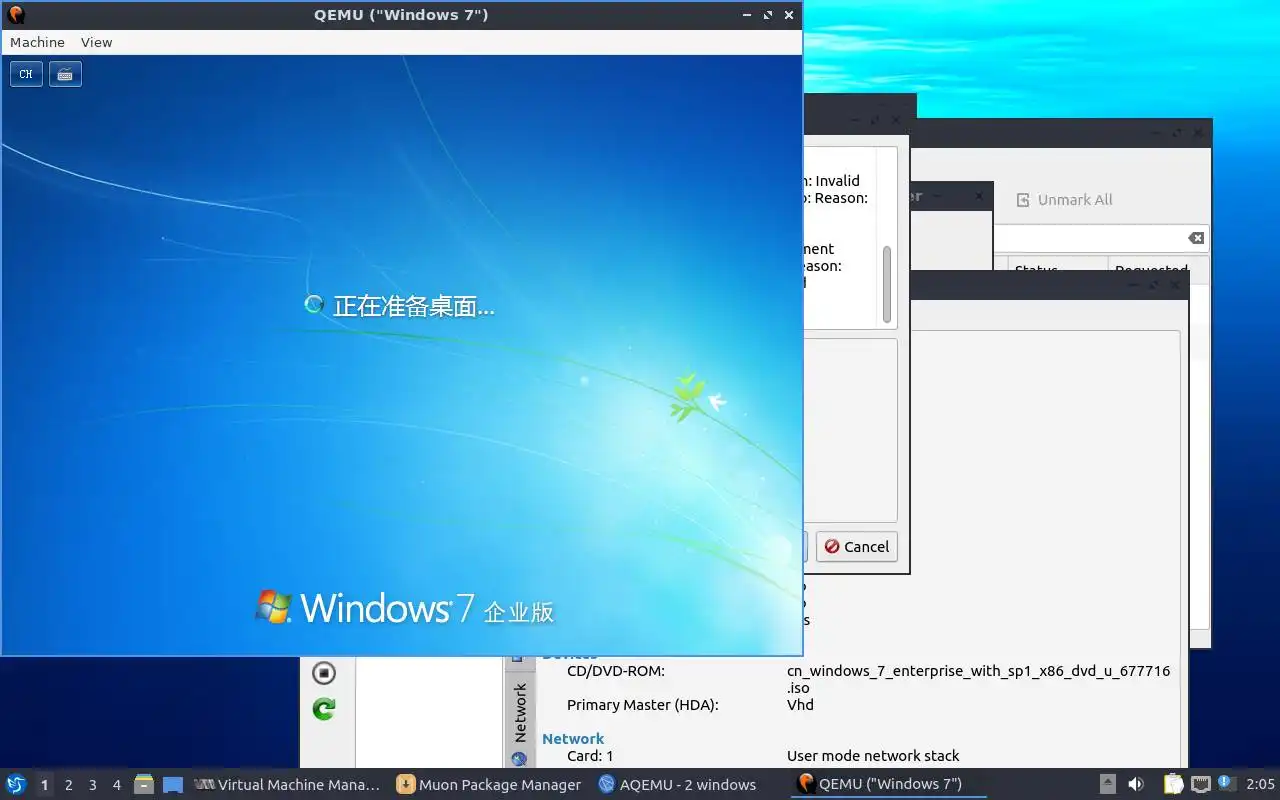Screen dimensions: 1280x800
Task: Switch to the Muon Package Manager task
Action: click(x=489, y=785)
